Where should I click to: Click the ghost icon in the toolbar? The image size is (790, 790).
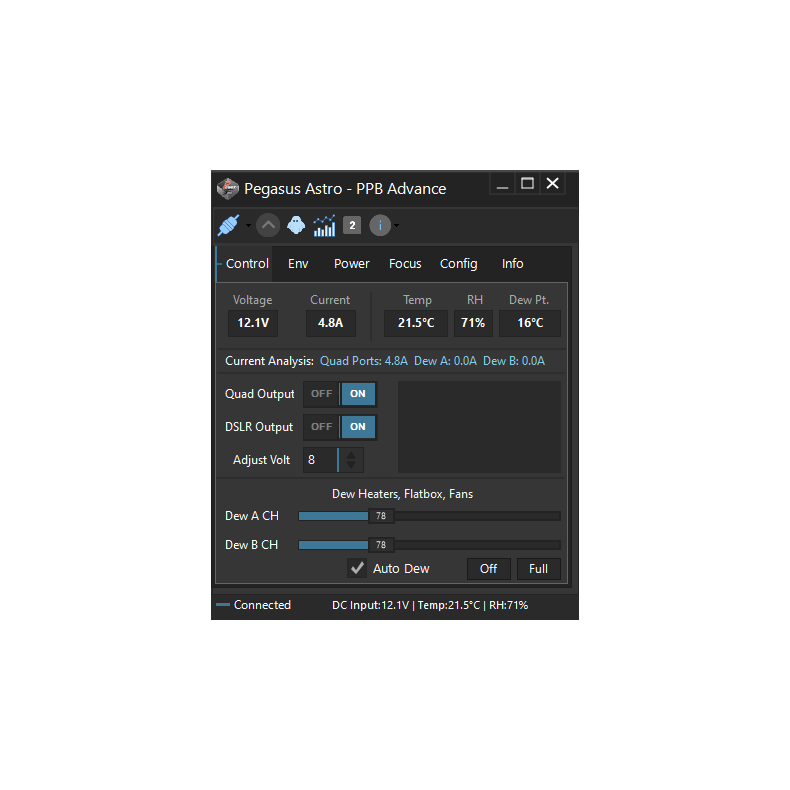(x=296, y=225)
